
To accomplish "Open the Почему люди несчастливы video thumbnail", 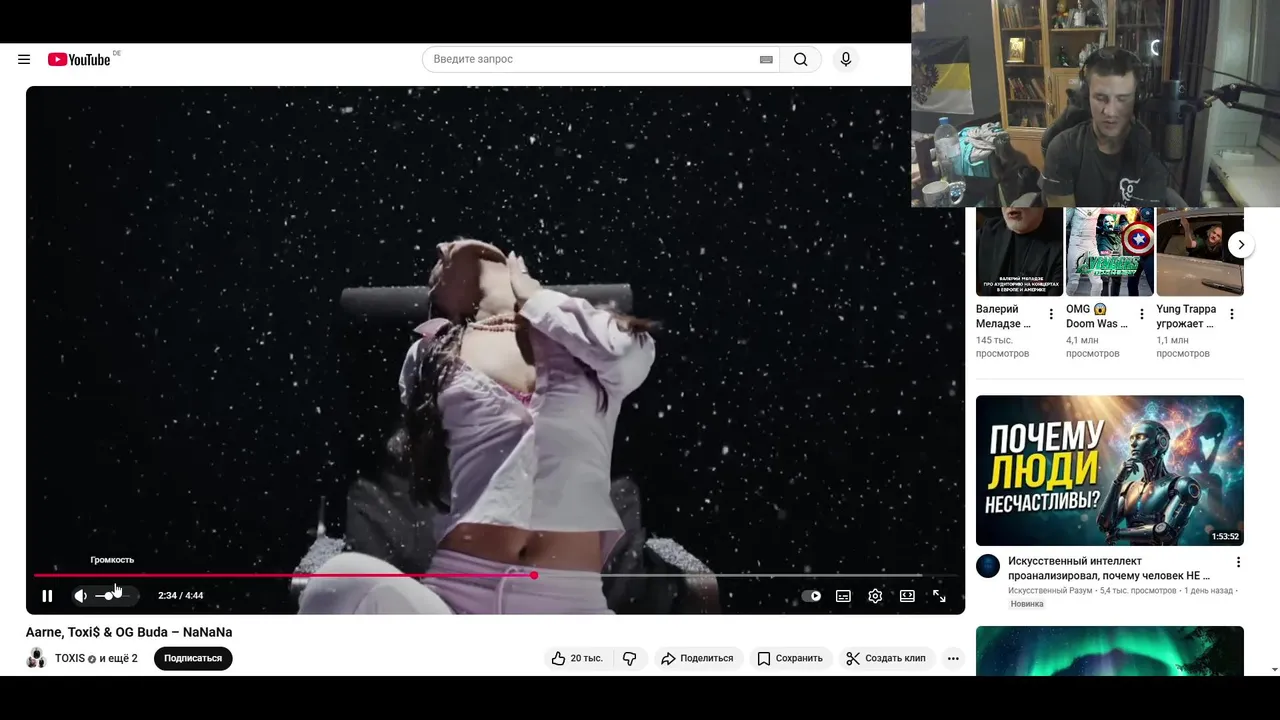I will (1110, 470).
